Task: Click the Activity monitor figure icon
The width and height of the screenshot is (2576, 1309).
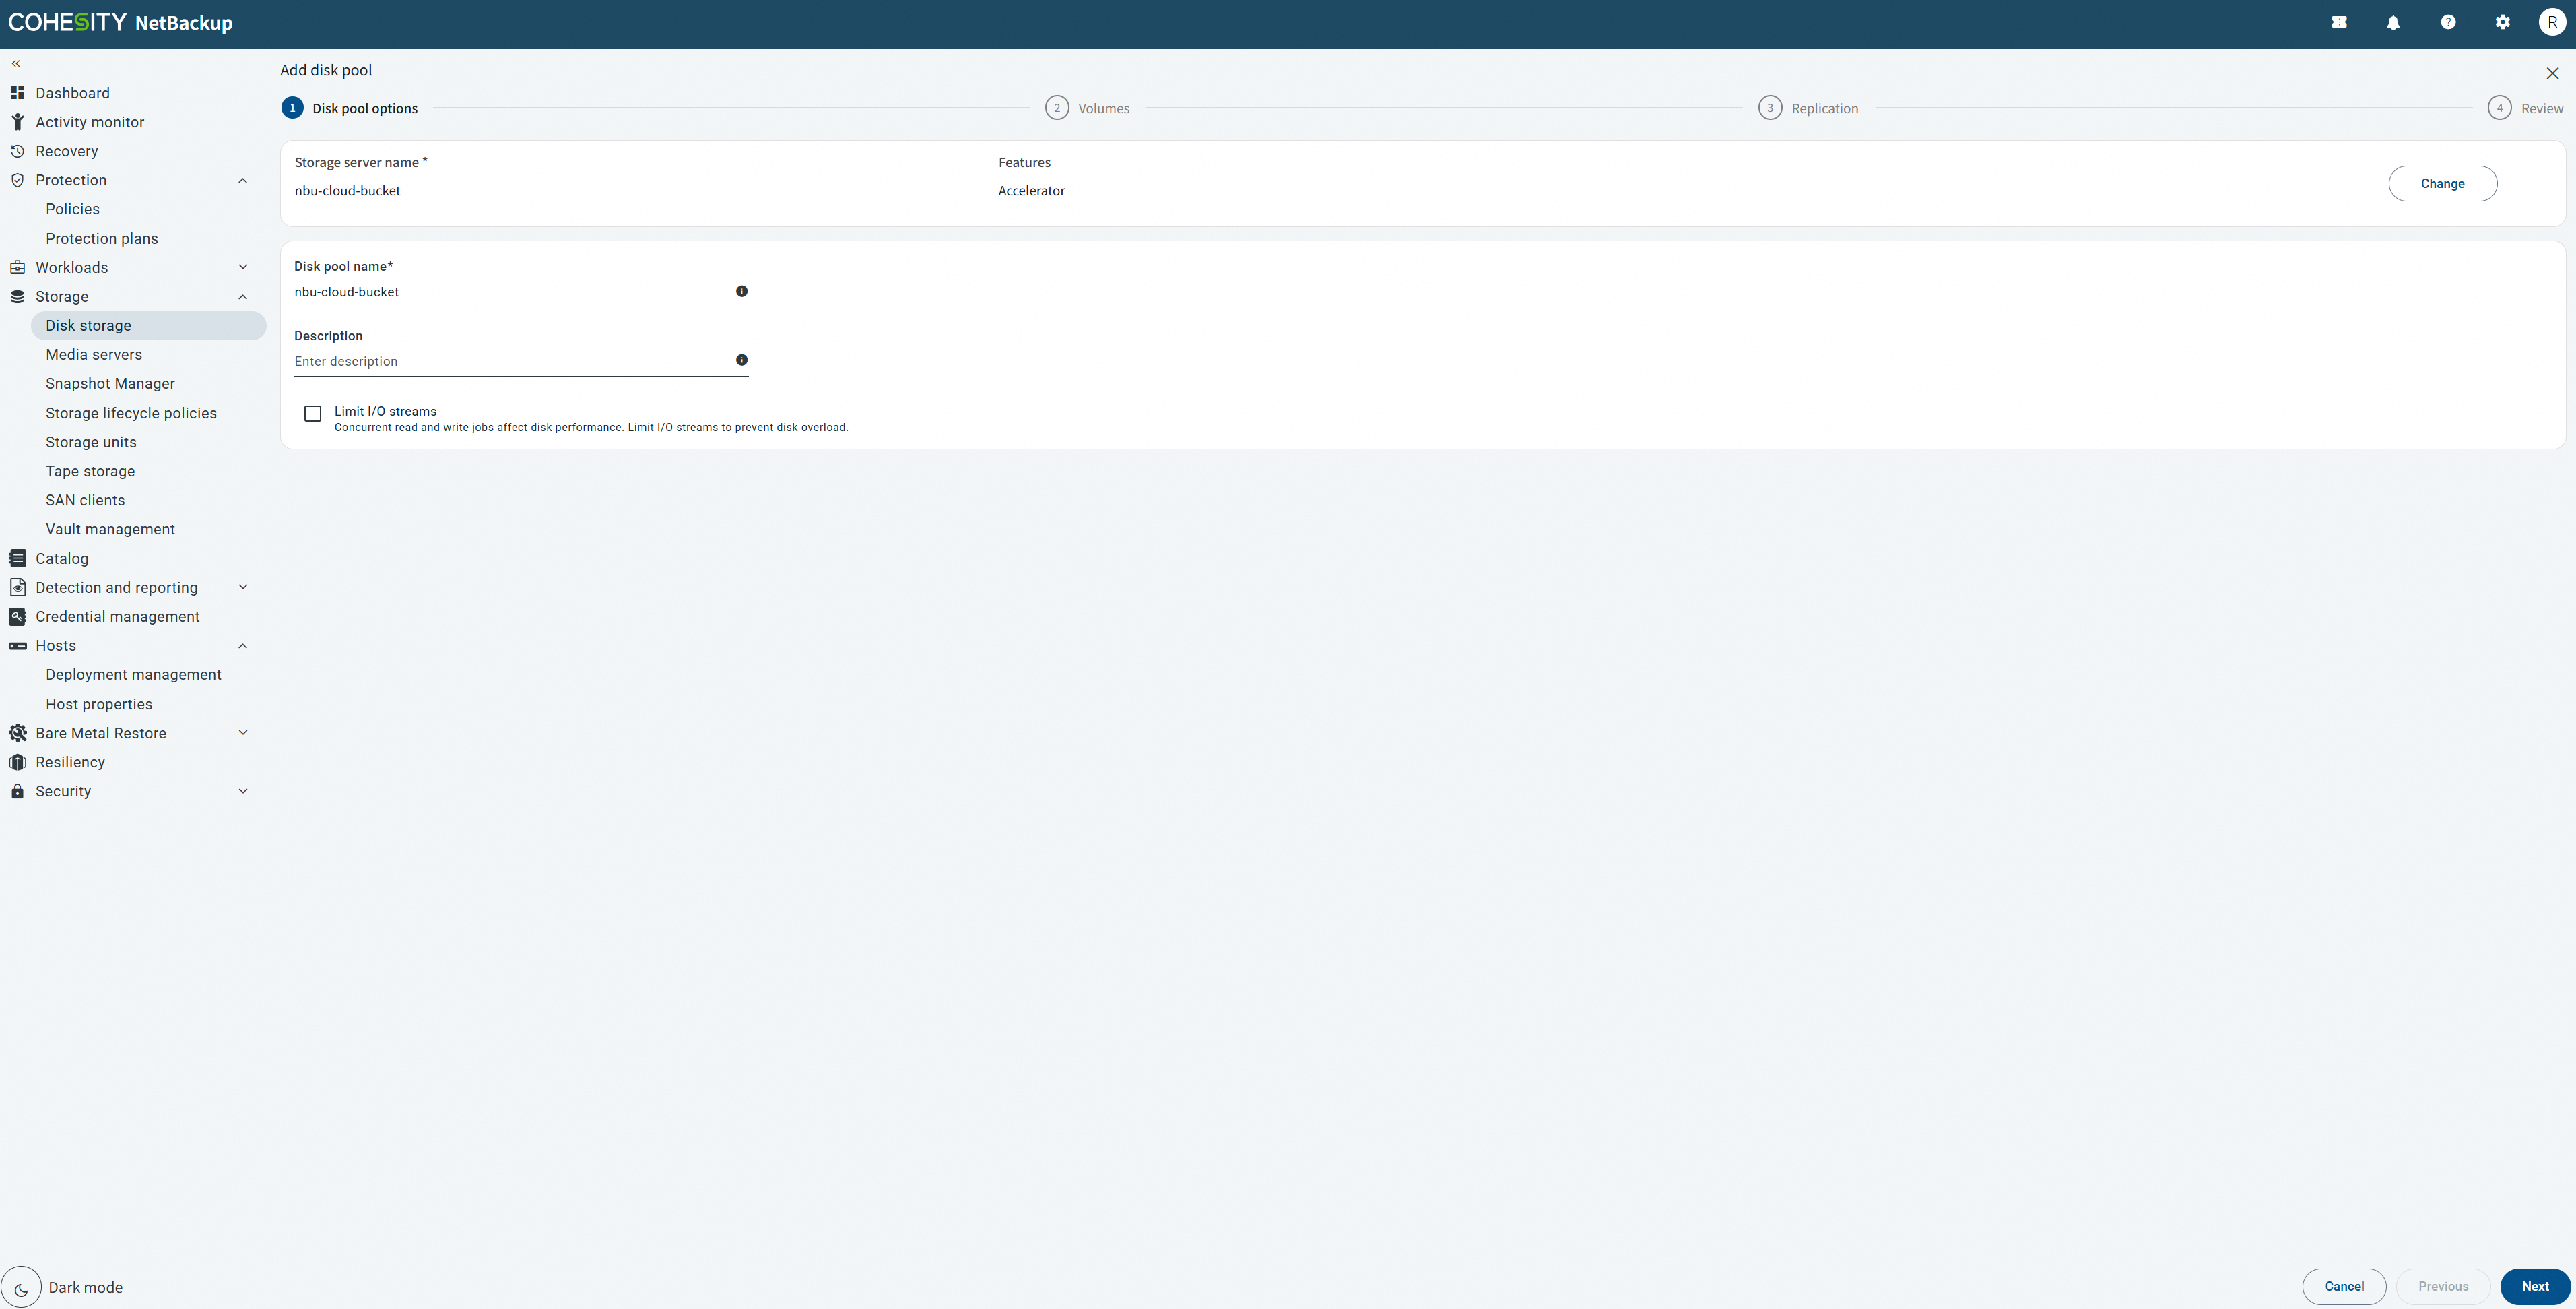Action: [17, 122]
